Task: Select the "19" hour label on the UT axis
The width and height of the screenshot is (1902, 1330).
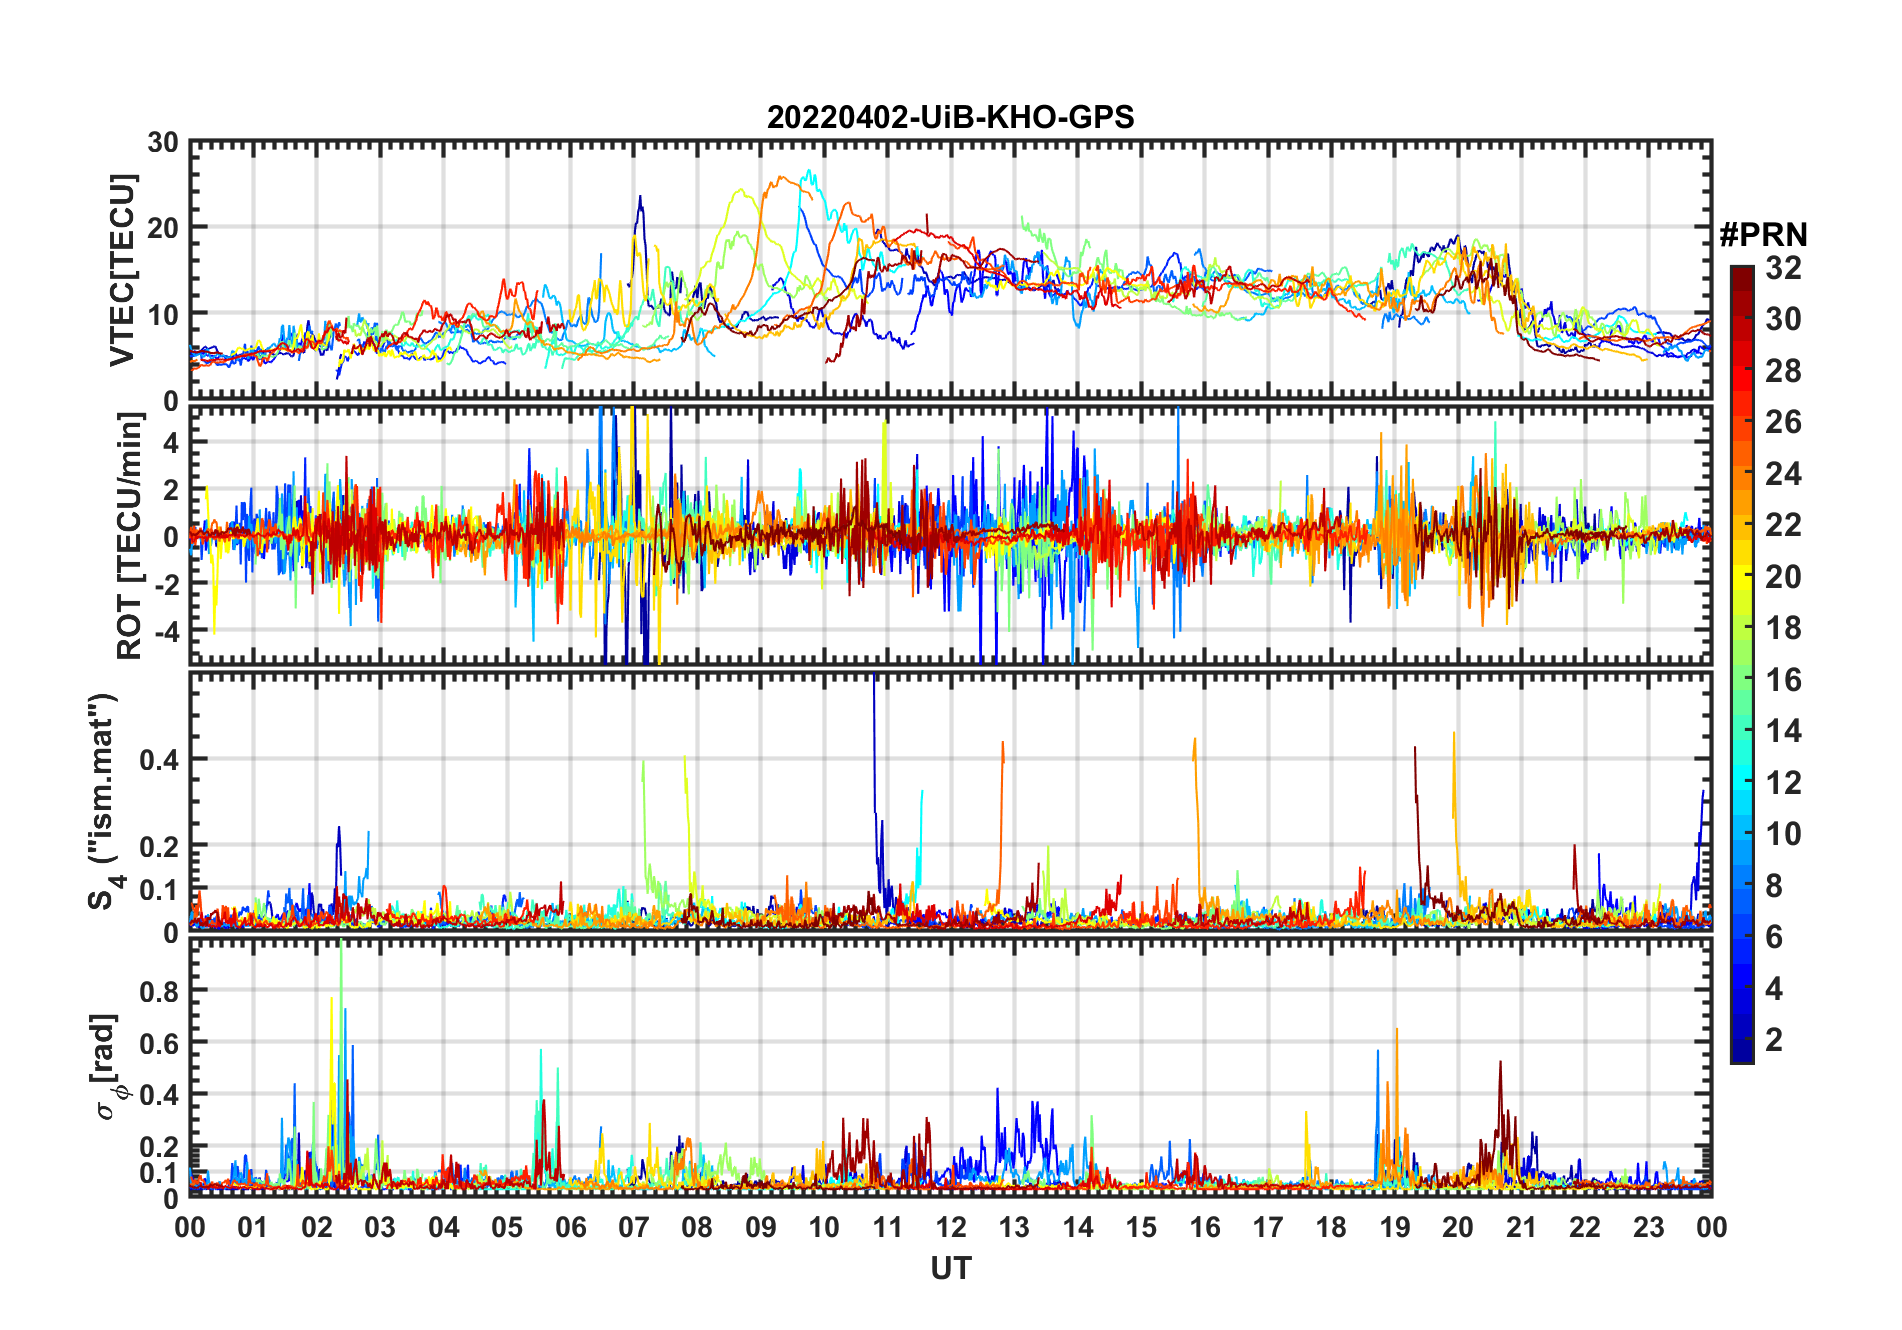Action: (x=1395, y=1227)
